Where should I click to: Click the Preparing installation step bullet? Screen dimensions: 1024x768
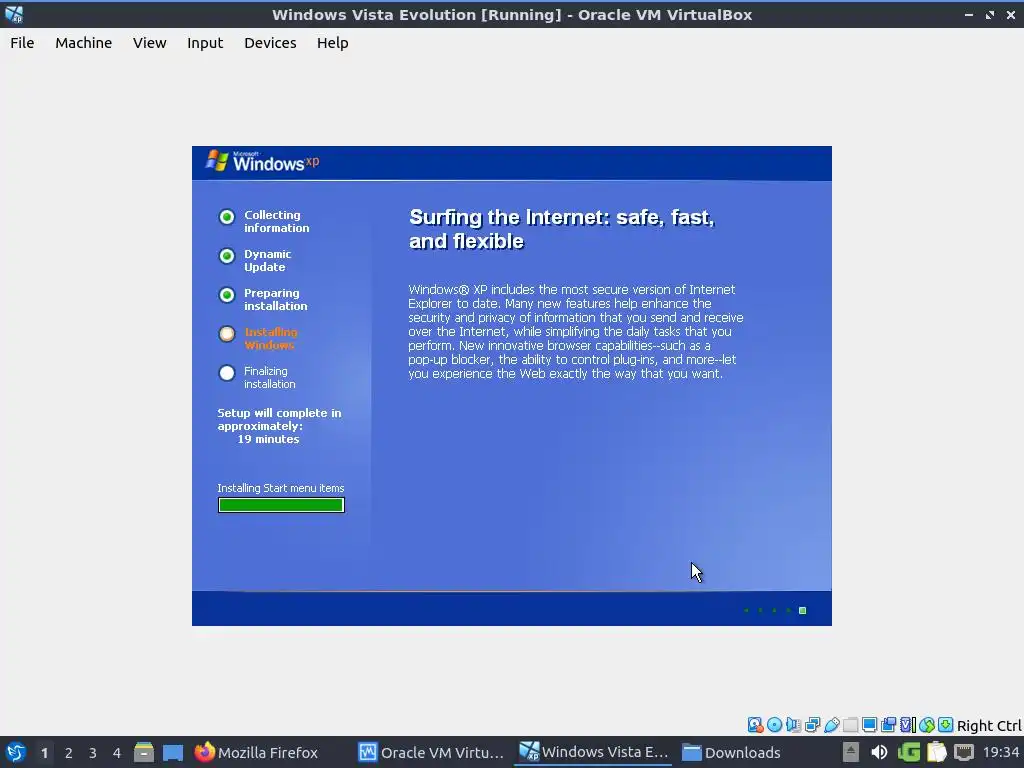[x=227, y=295]
